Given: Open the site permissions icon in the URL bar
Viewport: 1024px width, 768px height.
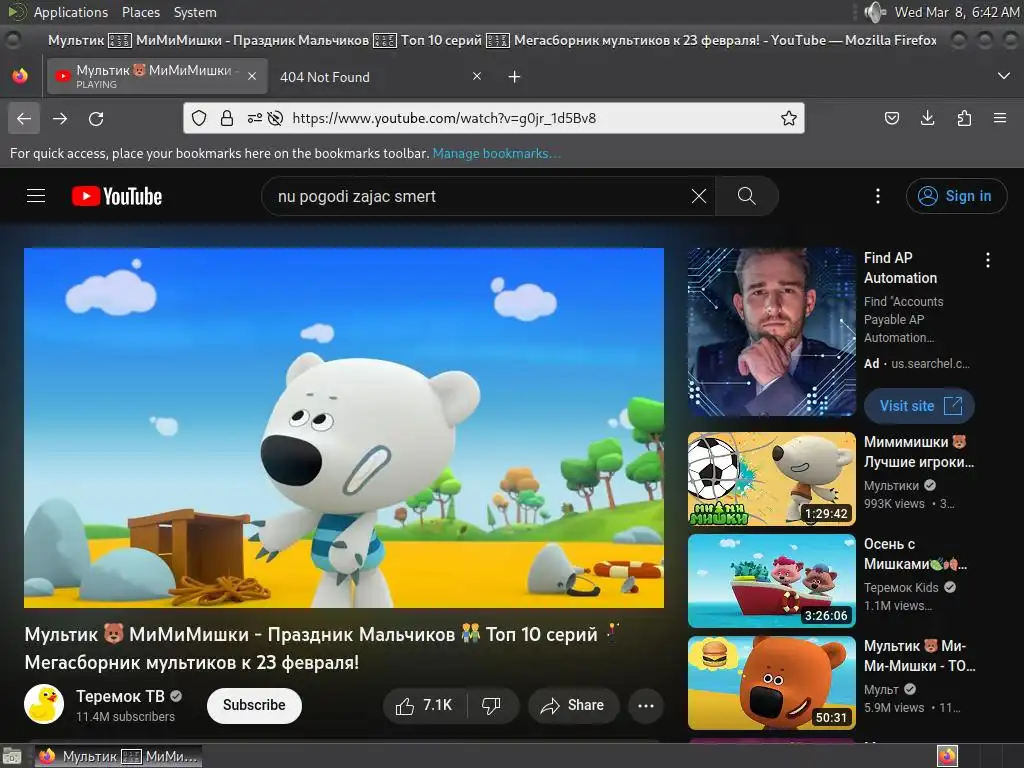Looking at the screenshot, I should 254,118.
